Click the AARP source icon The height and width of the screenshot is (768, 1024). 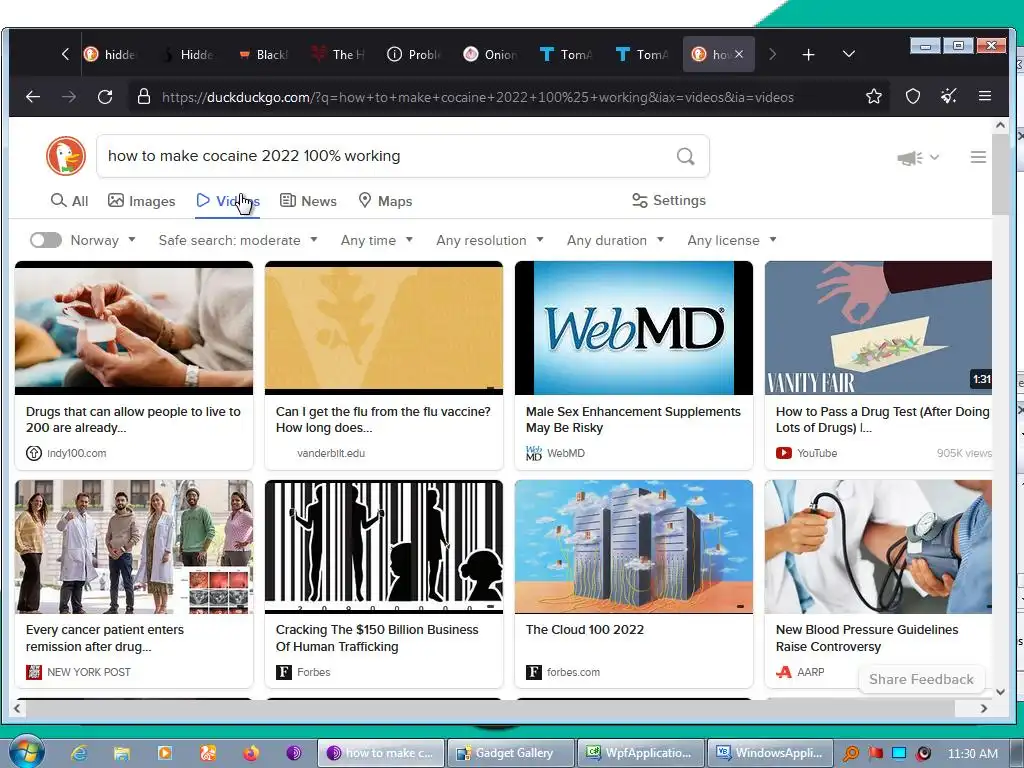tap(784, 672)
